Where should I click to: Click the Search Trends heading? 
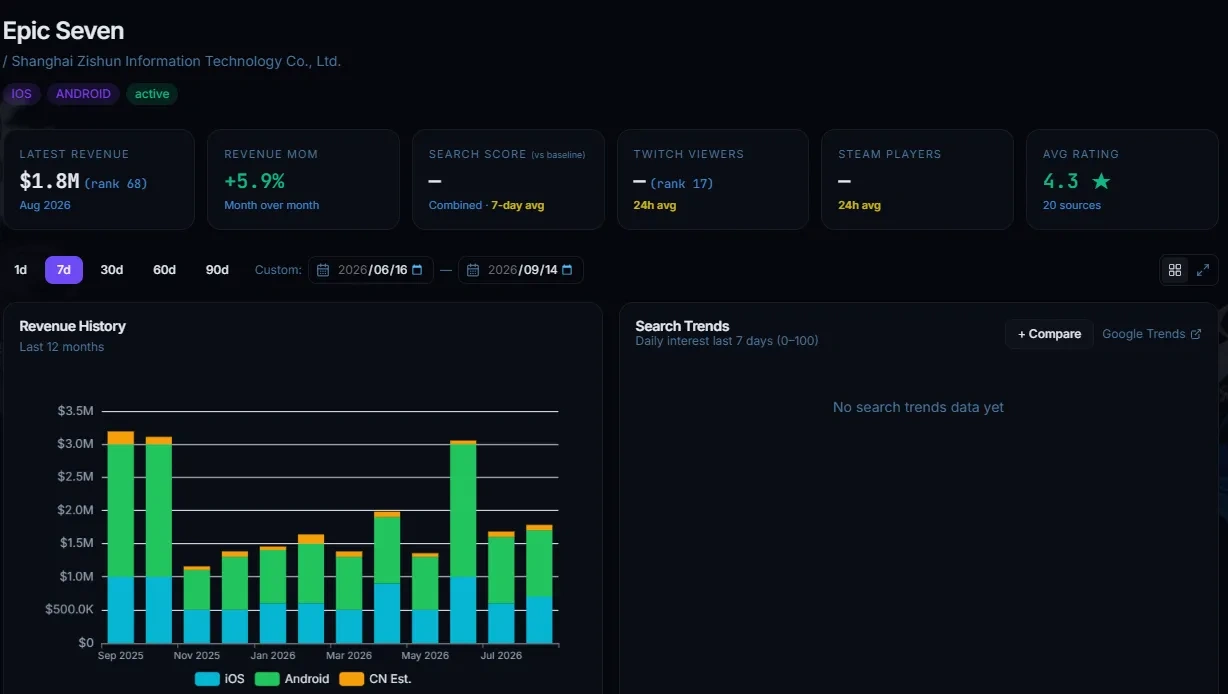[682, 326]
